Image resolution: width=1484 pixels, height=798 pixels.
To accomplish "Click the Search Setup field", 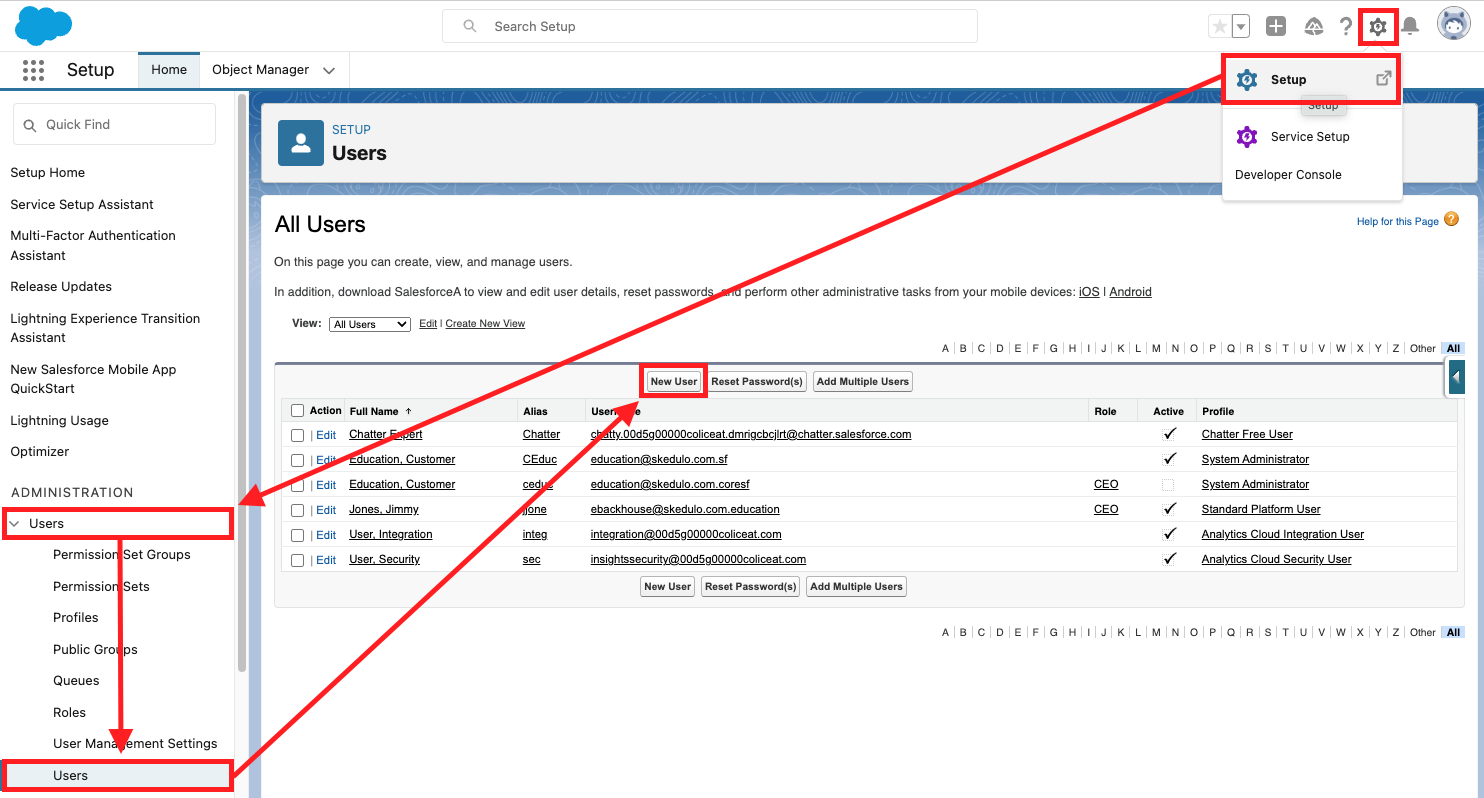I will click(x=710, y=27).
